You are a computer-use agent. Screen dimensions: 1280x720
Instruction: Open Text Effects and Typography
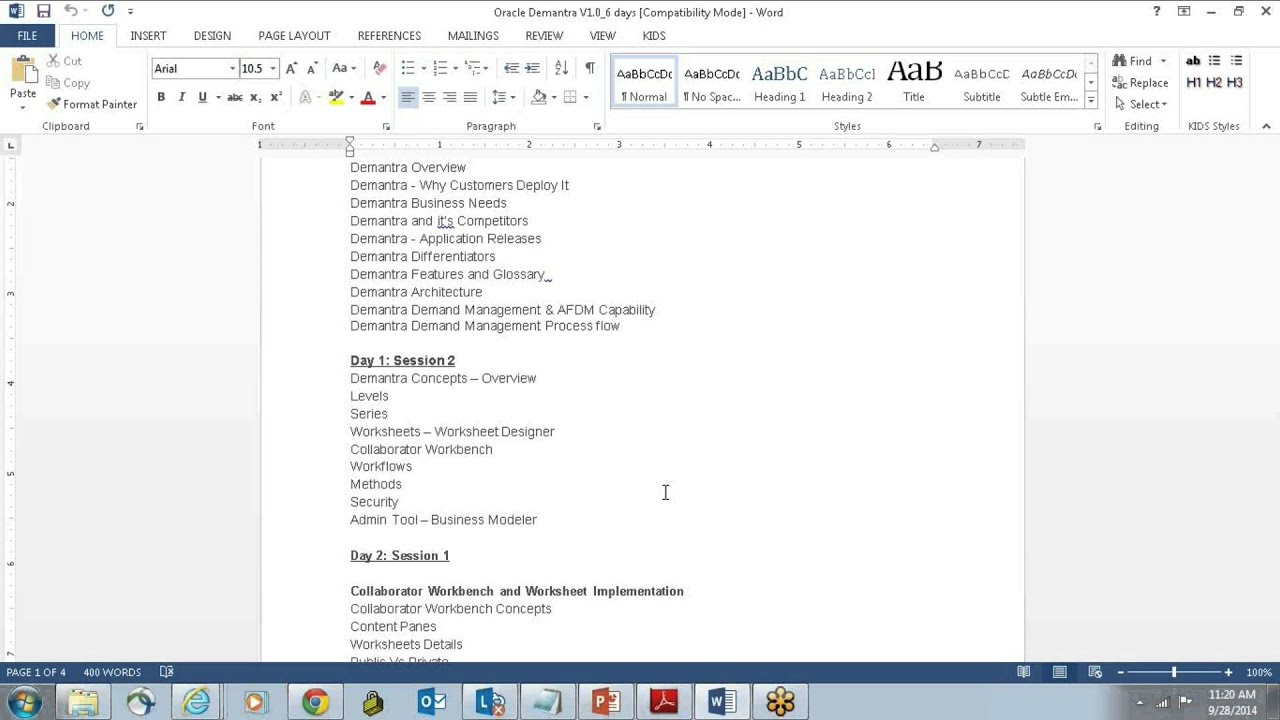point(306,97)
